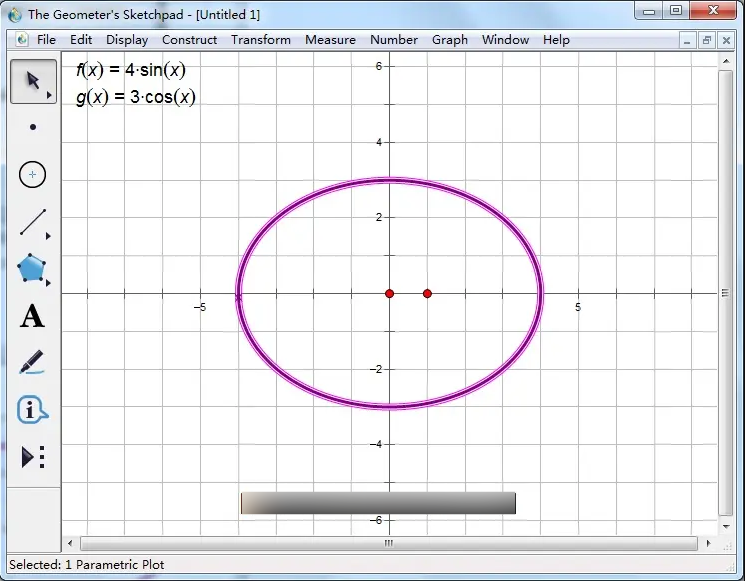Screen dimensions: 745x581
Task: Click vertical scrollbar down arrow
Action: [x=726, y=526]
